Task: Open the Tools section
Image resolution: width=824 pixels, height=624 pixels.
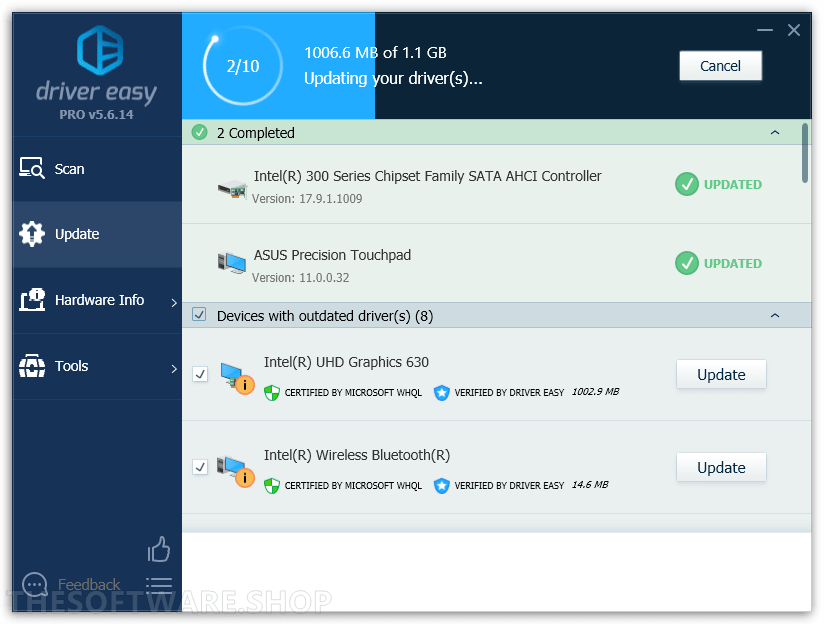Action: click(x=97, y=366)
